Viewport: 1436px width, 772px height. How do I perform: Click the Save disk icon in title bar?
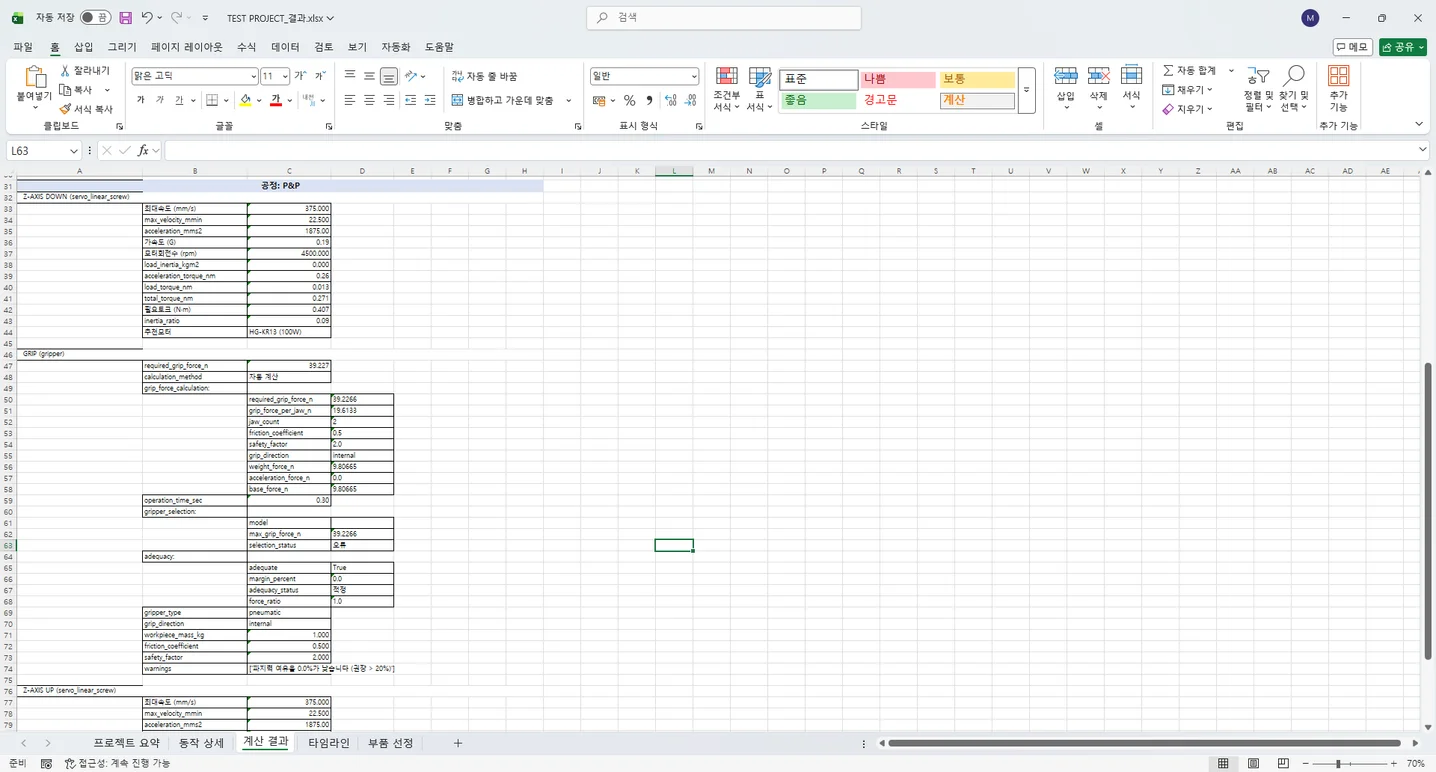coord(125,18)
